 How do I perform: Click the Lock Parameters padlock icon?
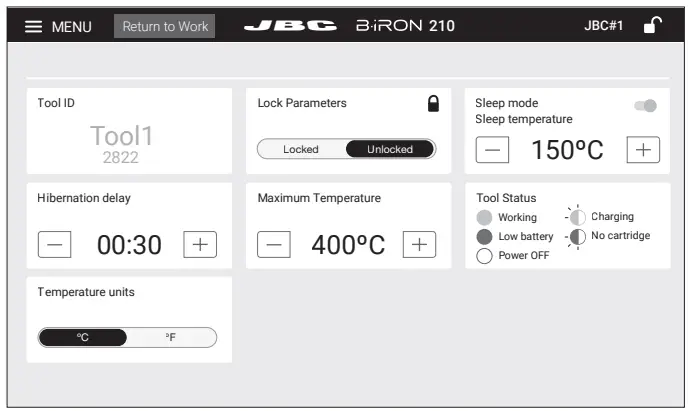(x=433, y=104)
